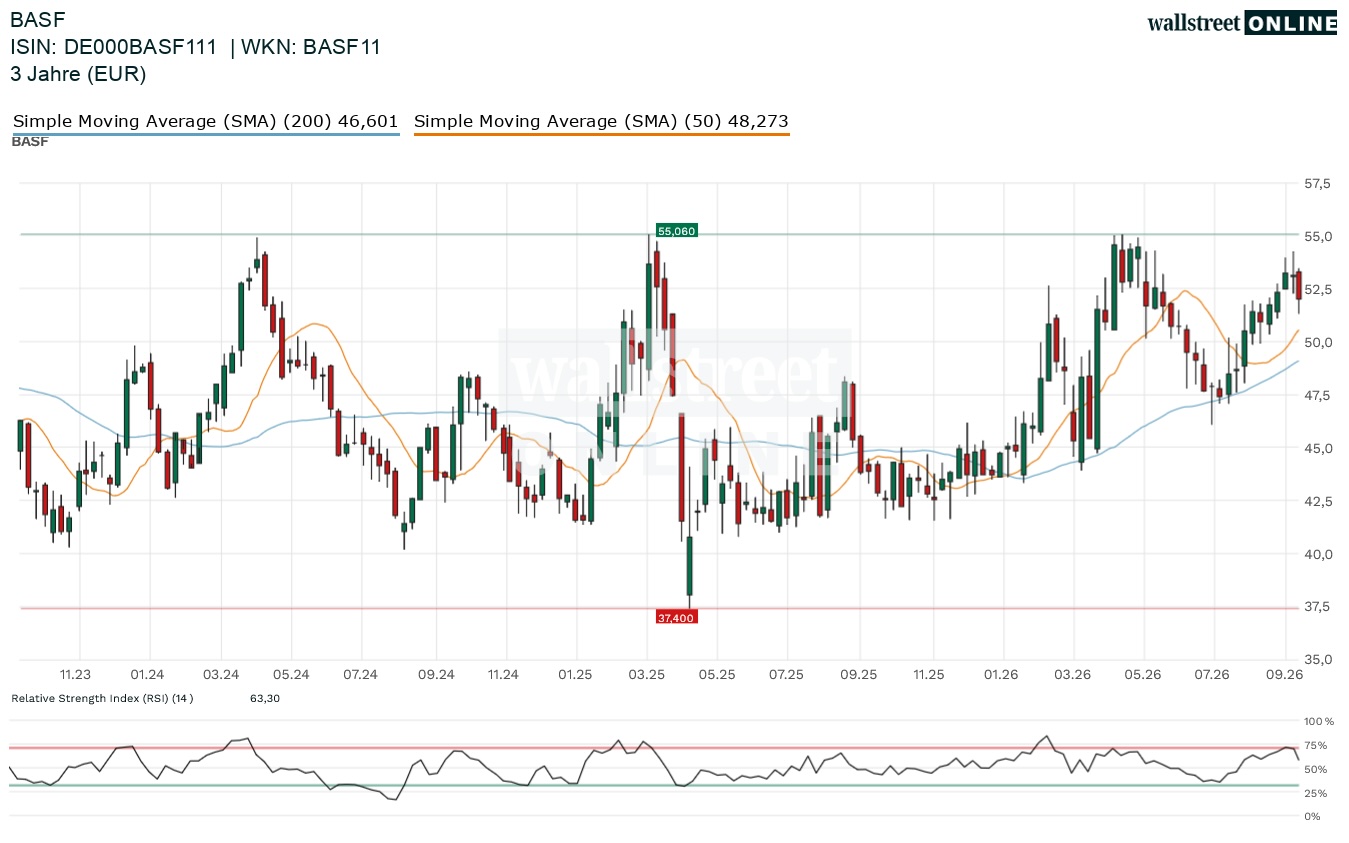Click the 40,0 price axis label

1317,554
